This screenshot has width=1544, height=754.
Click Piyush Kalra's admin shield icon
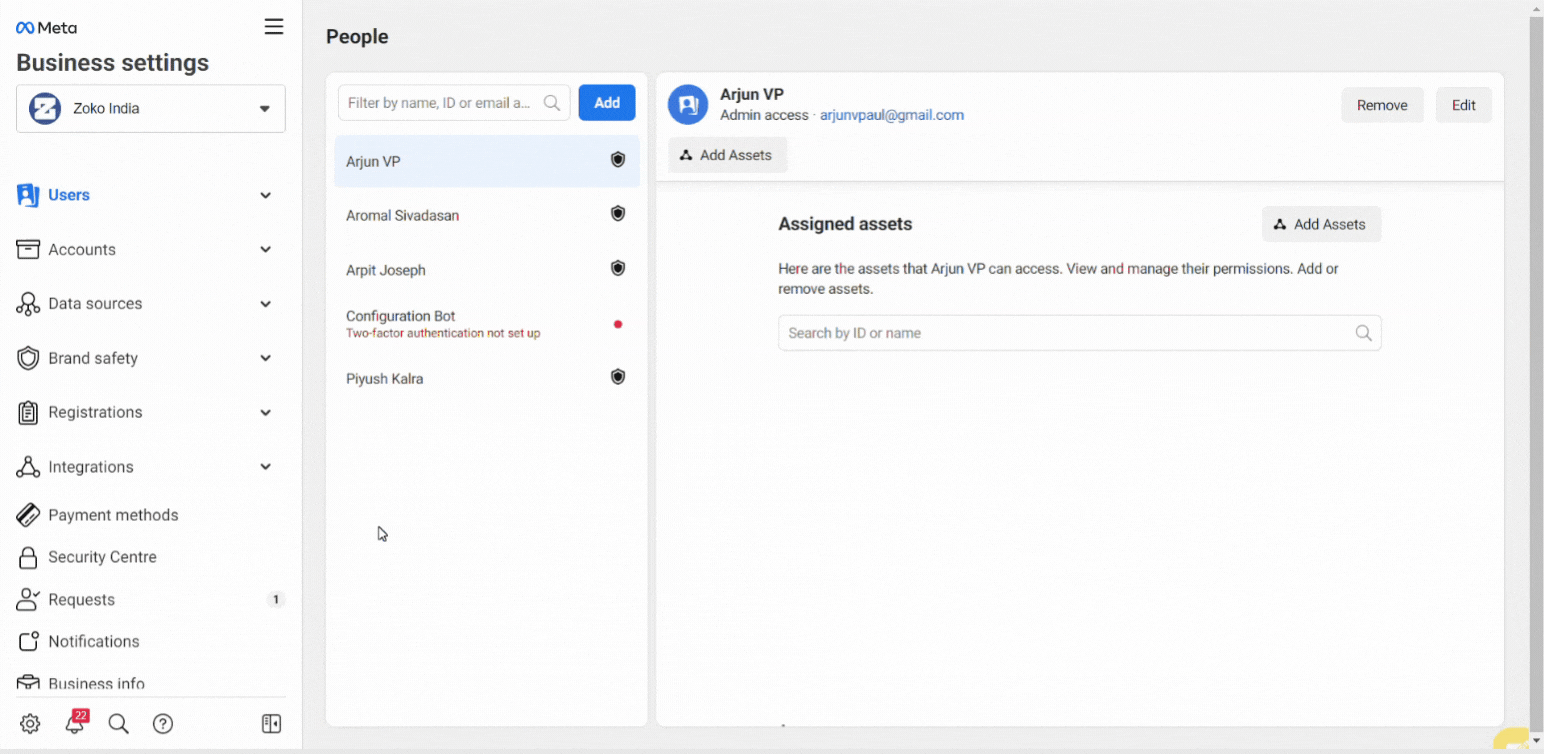[618, 377]
